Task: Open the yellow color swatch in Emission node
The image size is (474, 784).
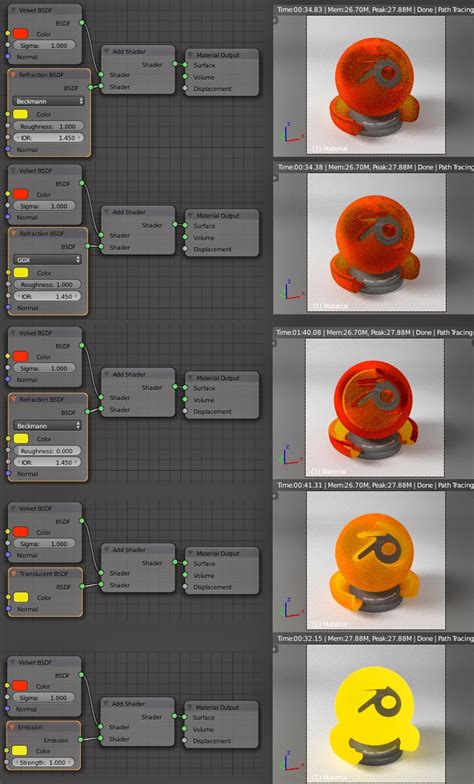Action: pyautogui.click(x=20, y=750)
